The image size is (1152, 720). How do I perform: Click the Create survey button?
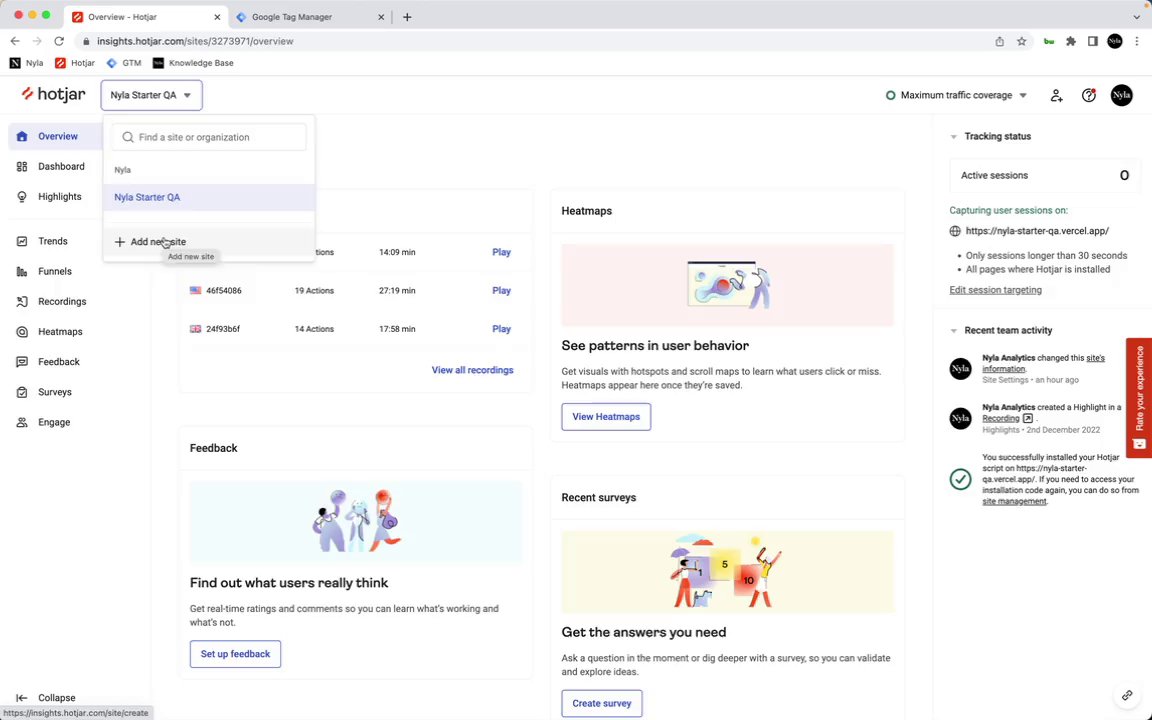[602, 703]
